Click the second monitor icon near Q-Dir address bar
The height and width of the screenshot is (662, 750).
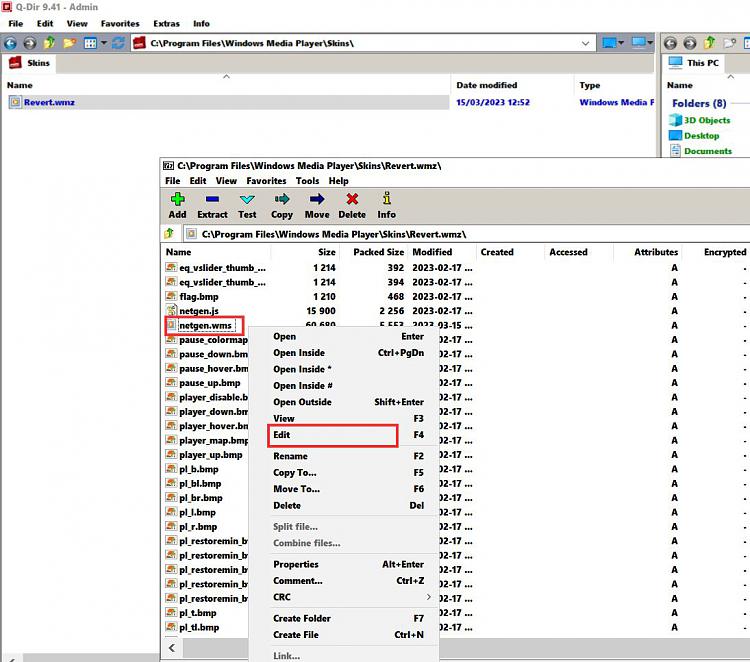[639, 44]
